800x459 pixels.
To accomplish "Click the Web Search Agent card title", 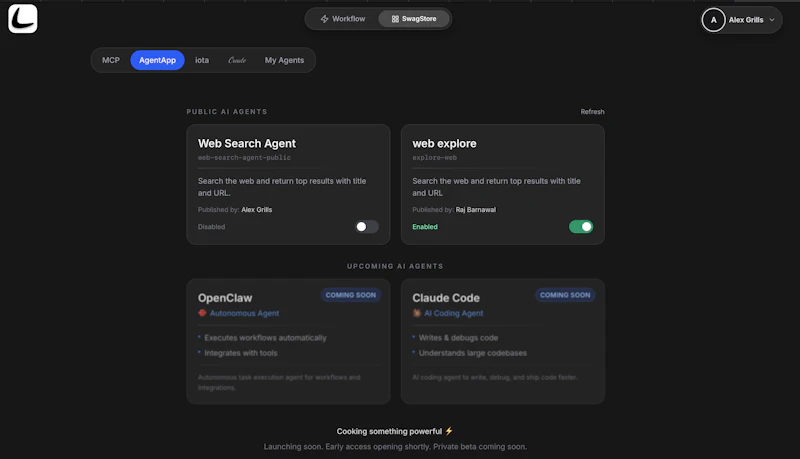I will tap(247, 143).
